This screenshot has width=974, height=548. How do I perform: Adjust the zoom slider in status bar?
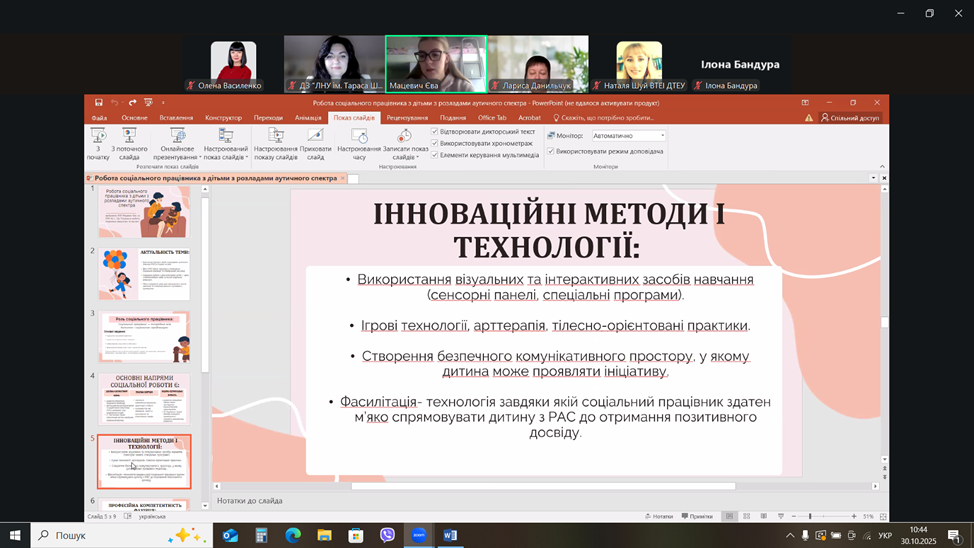point(810,516)
